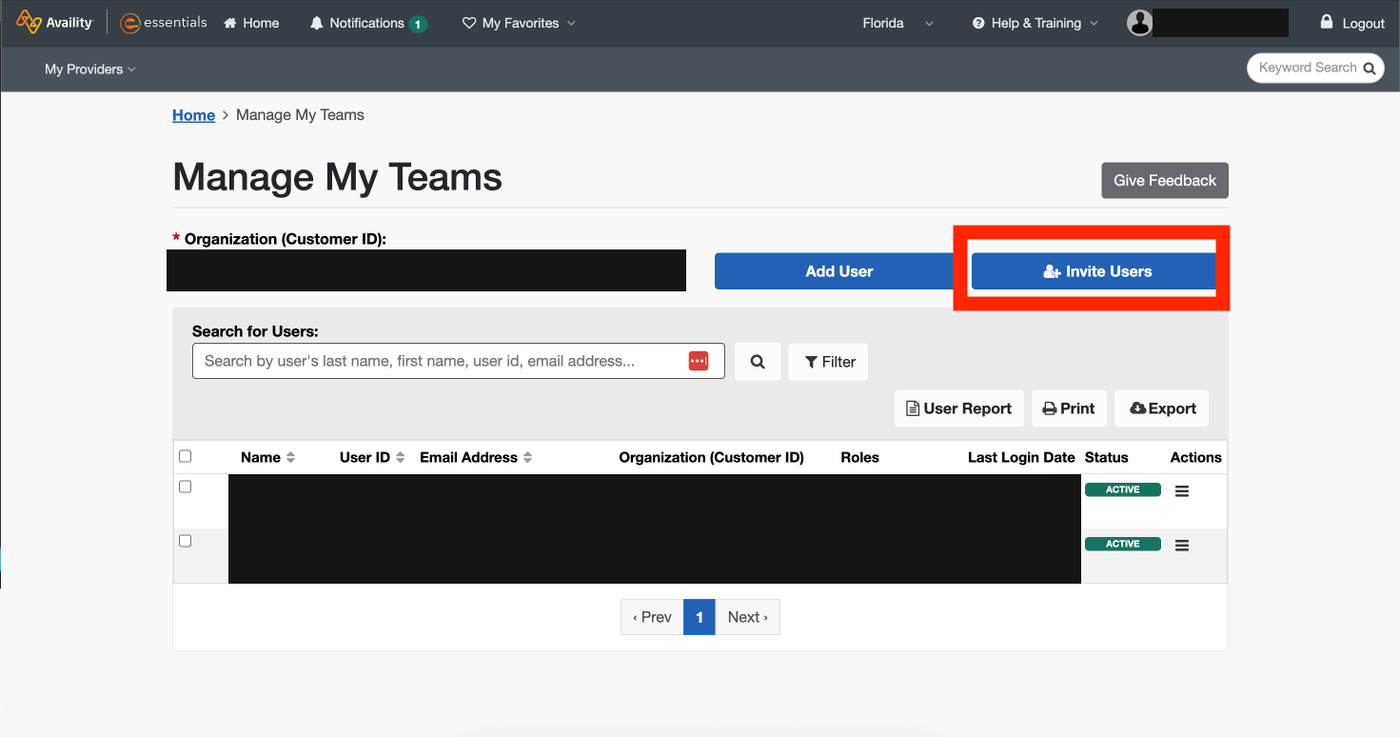Click Logout
The height and width of the screenshot is (737, 1400).
(1352, 23)
